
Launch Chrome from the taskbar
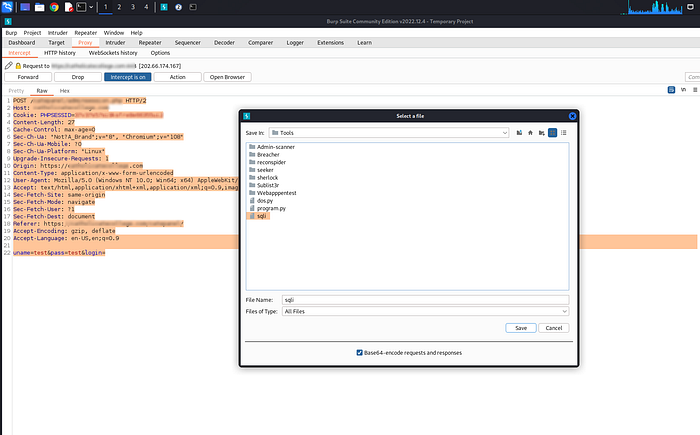(54, 7)
